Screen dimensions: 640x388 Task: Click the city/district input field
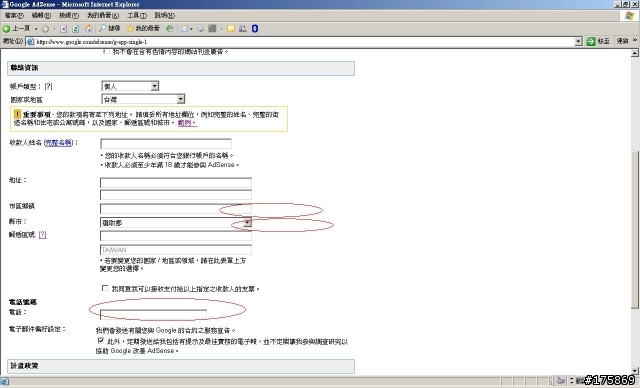[176, 208]
